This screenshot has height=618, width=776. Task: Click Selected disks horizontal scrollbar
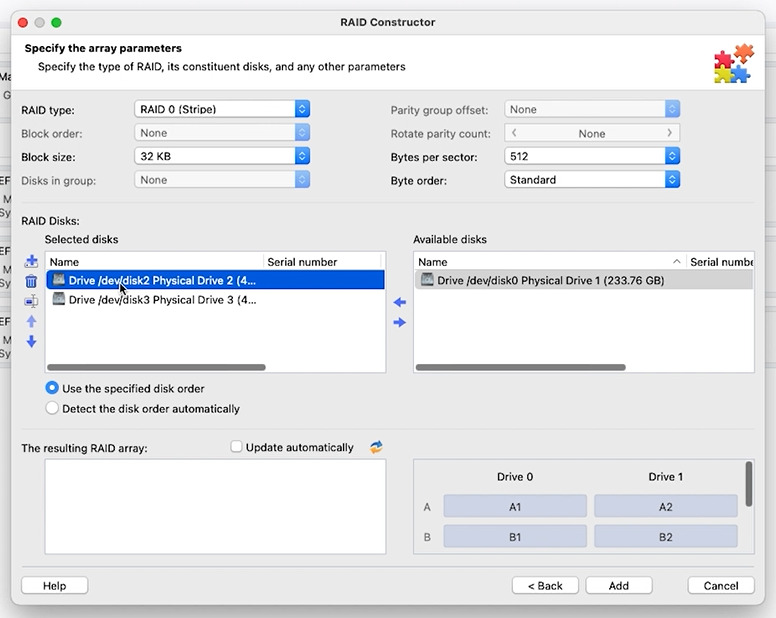[156, 367]
